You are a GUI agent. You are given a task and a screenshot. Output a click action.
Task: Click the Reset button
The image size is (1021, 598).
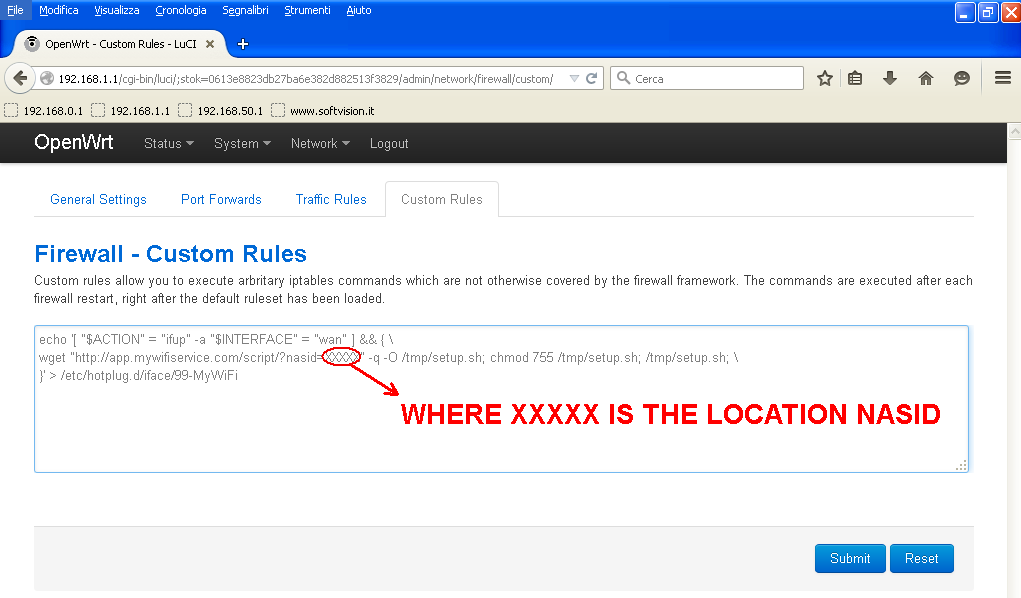pos(921,558)
